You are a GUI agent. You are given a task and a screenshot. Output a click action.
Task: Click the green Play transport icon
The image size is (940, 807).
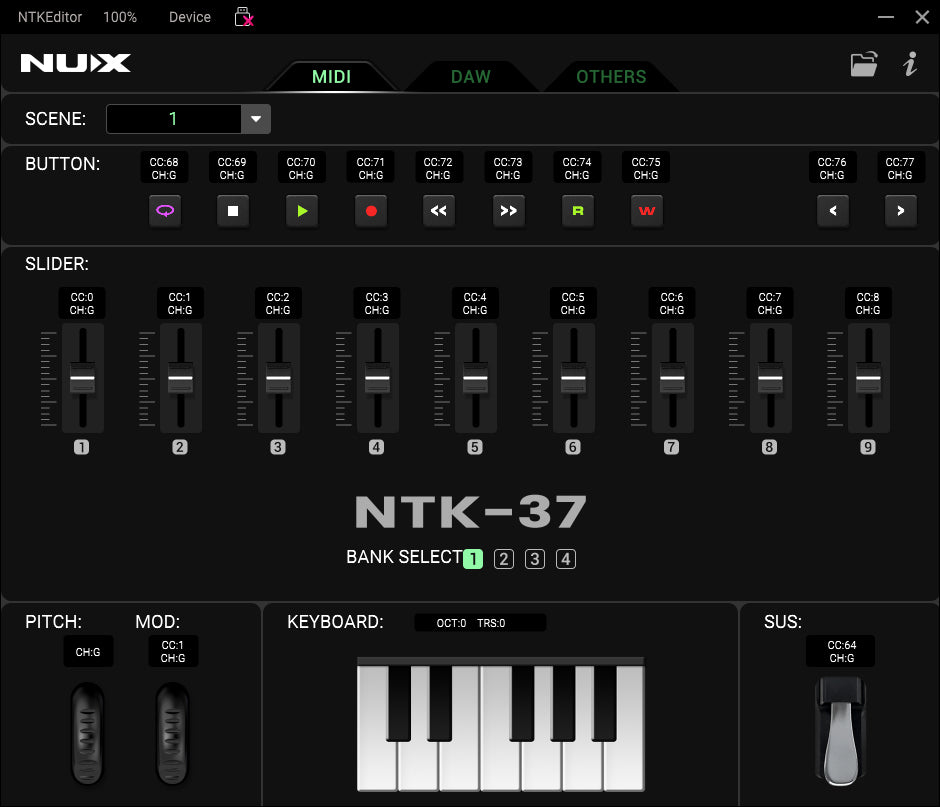[x=302, y=210]
